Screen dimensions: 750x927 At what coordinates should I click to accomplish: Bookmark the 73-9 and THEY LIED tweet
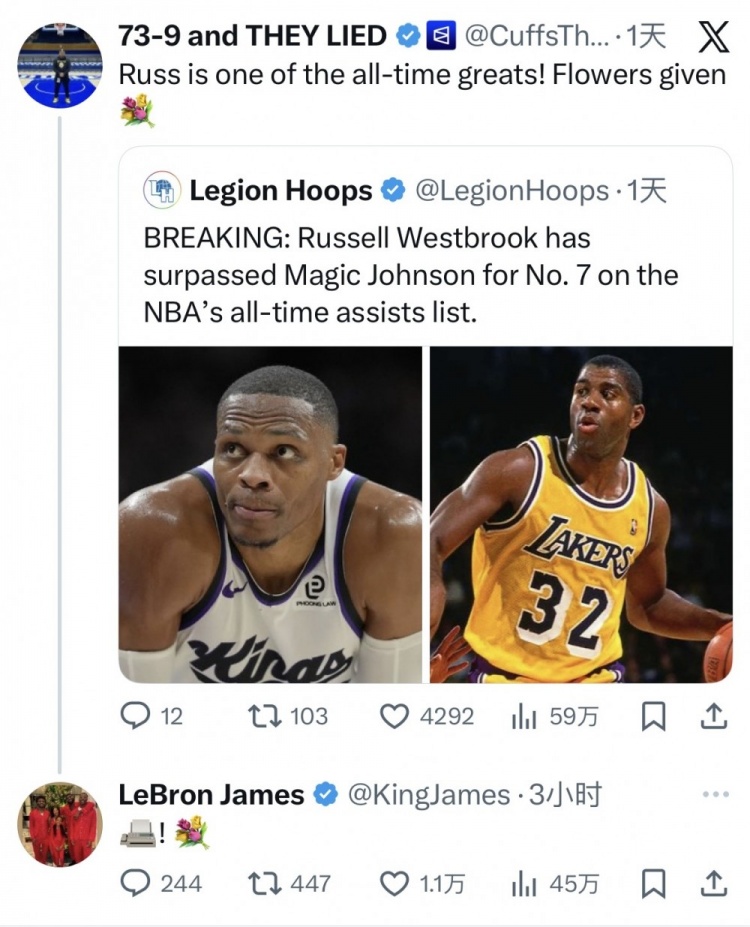pyautogui.click(x=653, y=716)
